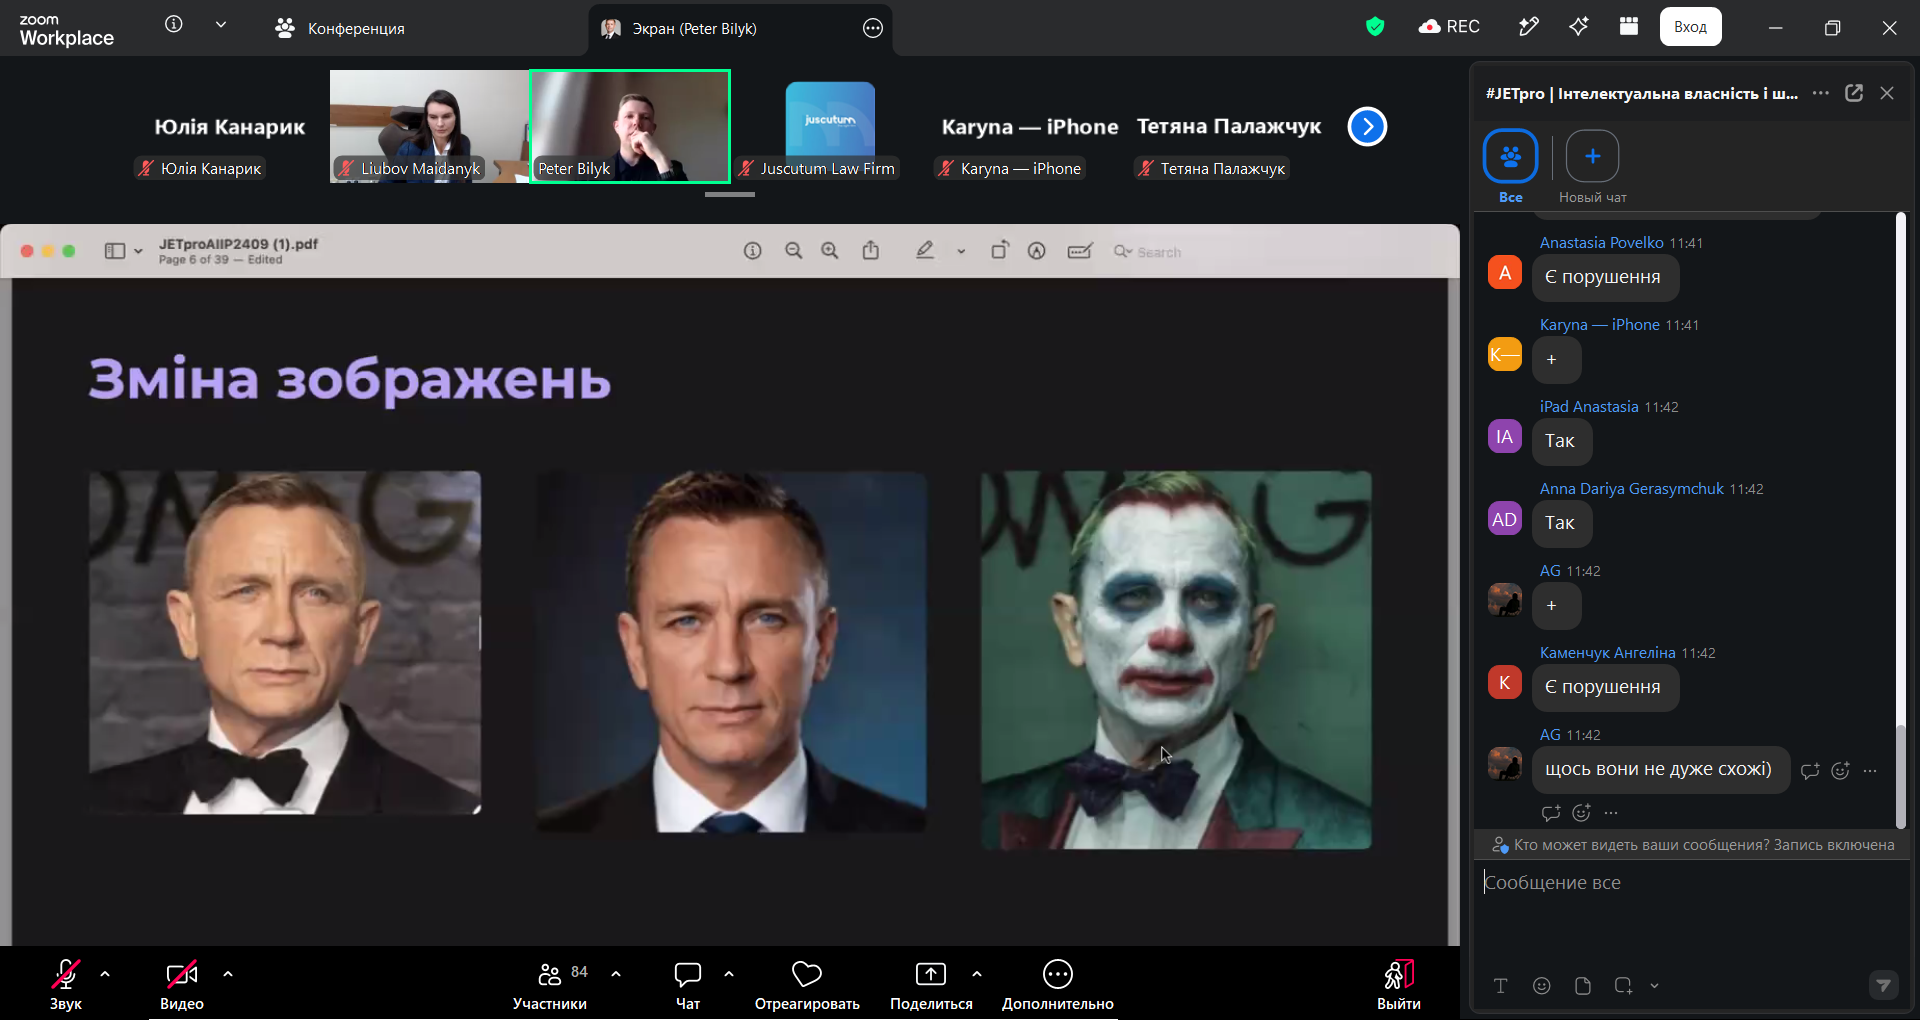Click the Сообщение все message input
The width and height of the screenshot is (1920, 1020).
click(x=1692, y=883)
